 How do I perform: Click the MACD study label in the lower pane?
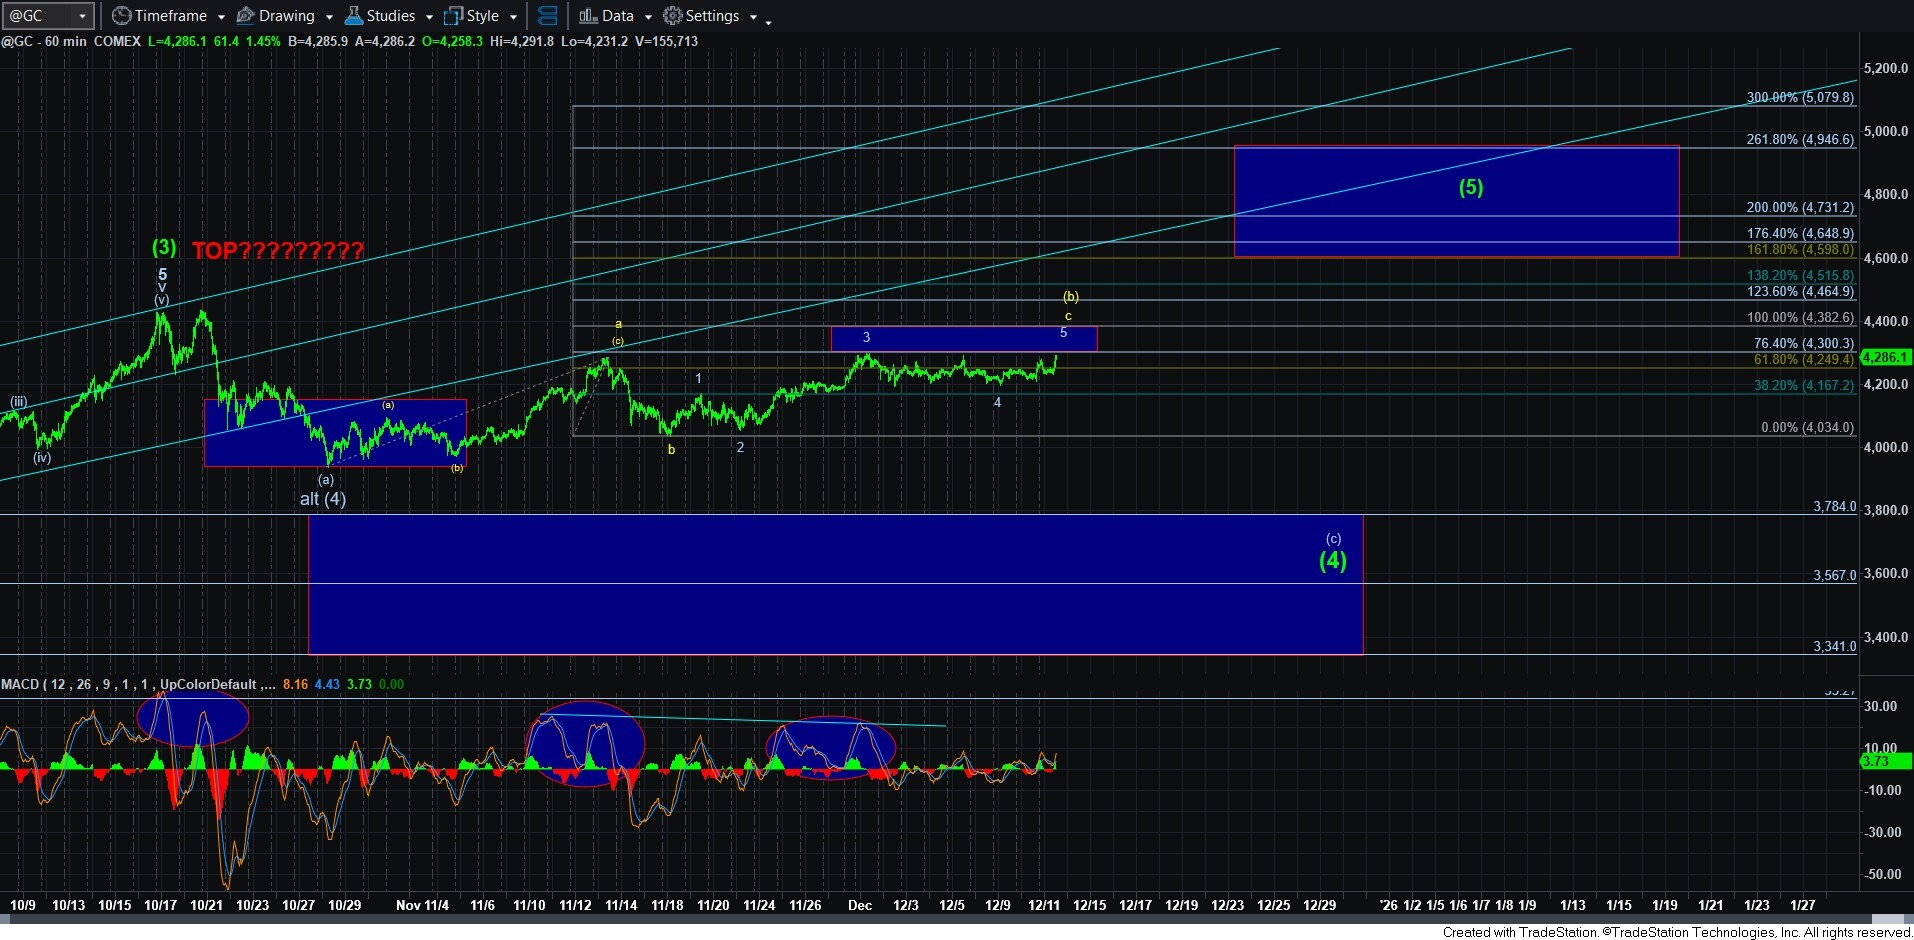[20, 684]
